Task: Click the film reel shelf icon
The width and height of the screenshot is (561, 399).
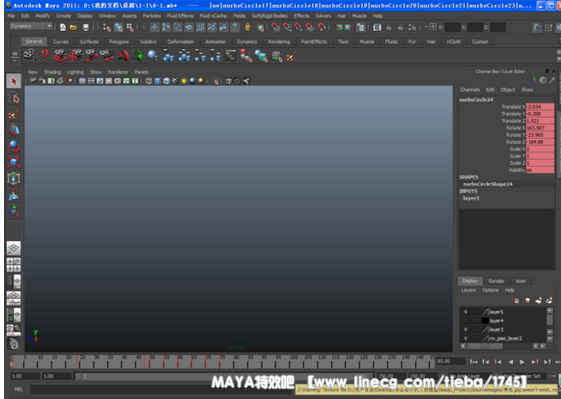Action: (x=30, y=56)
